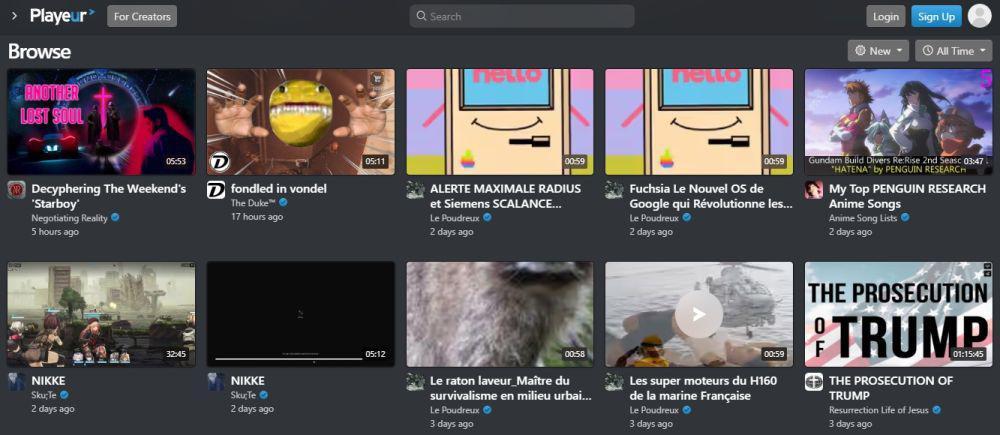1000x435 pixels.
Task: Open 'My Top PENGUIN RESEARCH Anime Songs' title
Action: pos(908,196)
